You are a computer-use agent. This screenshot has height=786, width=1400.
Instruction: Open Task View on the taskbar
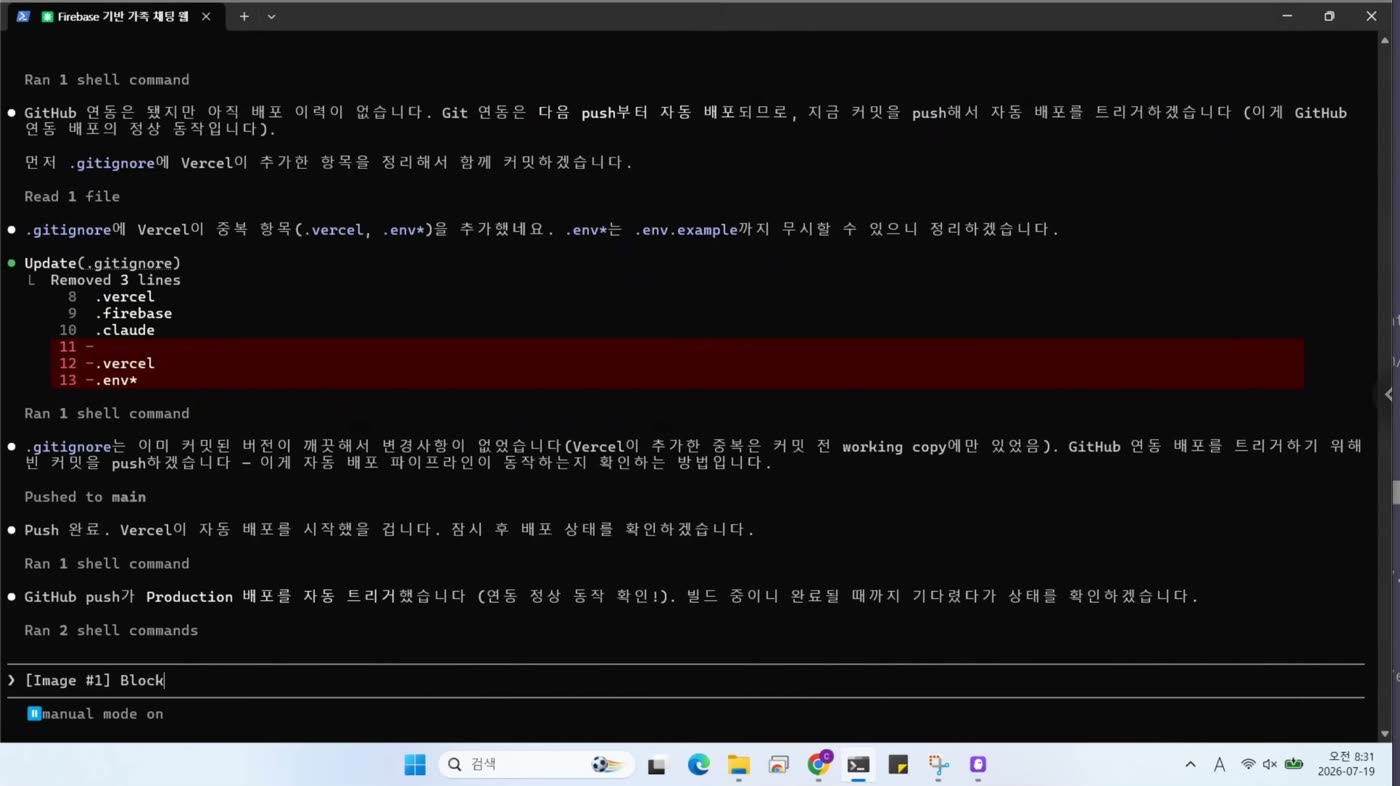click(x=657, y=765)
